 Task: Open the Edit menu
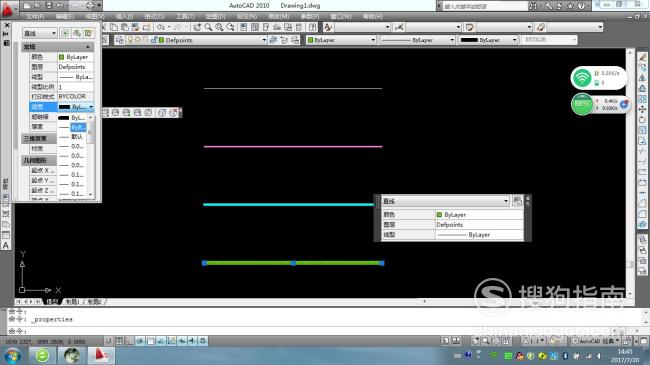[x=65, y=16]
